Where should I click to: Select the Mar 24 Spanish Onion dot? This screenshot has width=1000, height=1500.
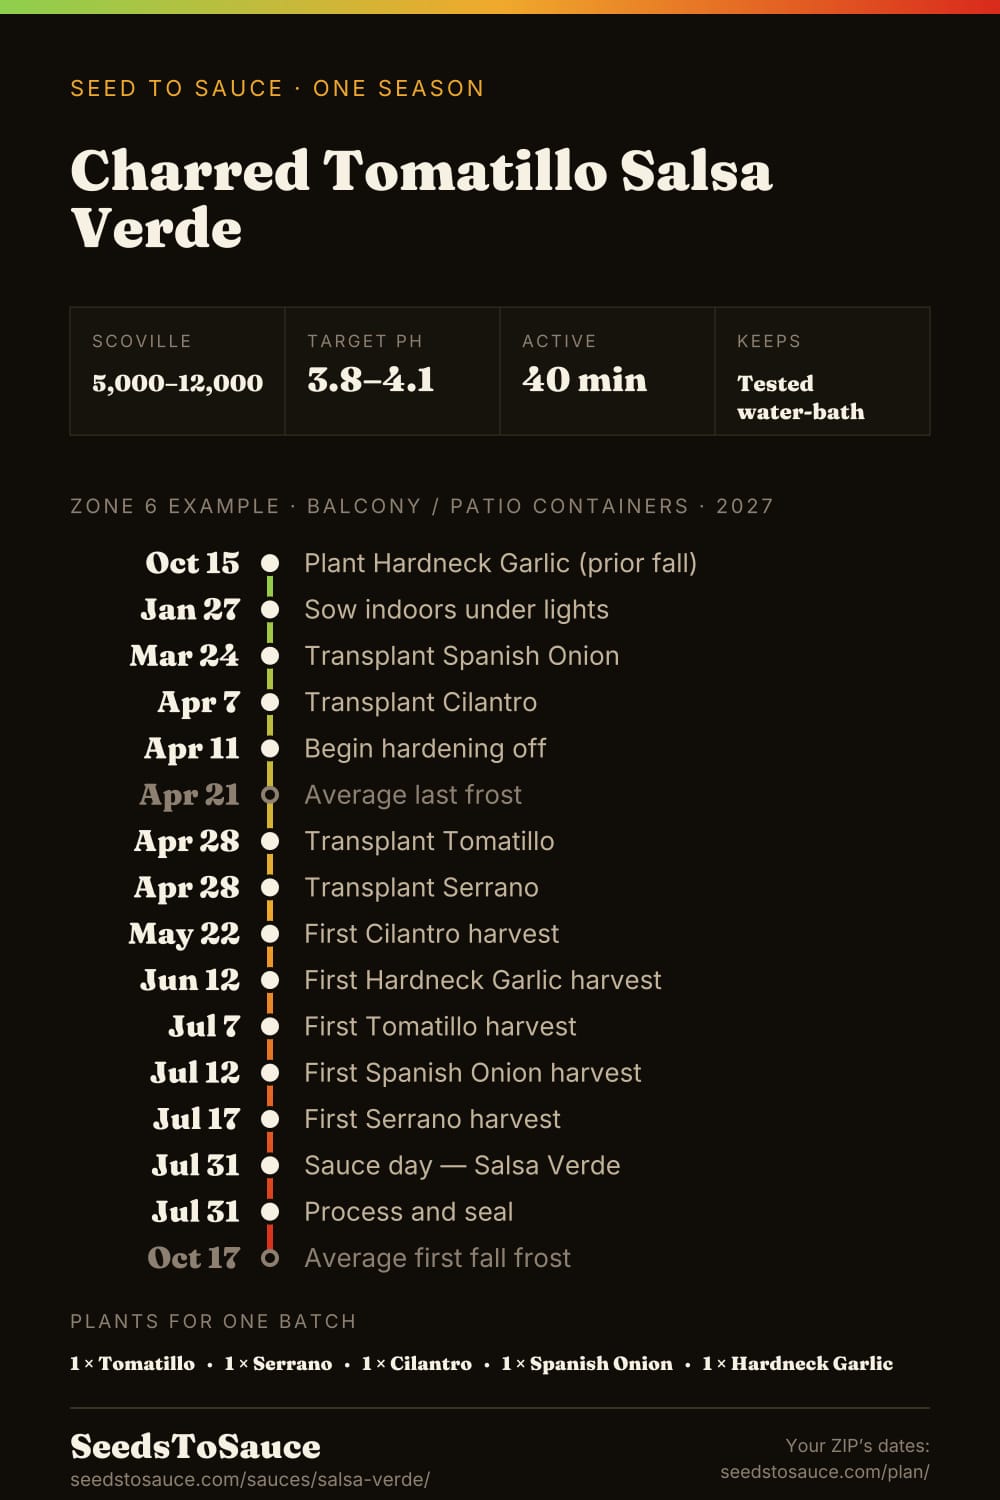[270, 656]
